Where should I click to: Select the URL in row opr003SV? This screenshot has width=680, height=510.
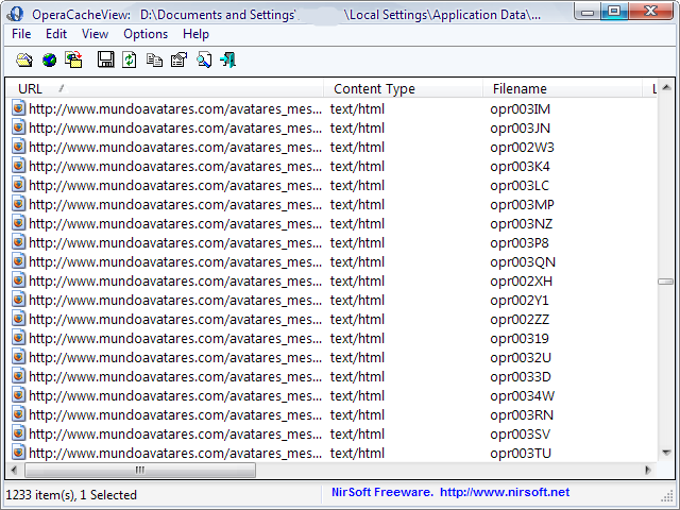tap(176, 433)
